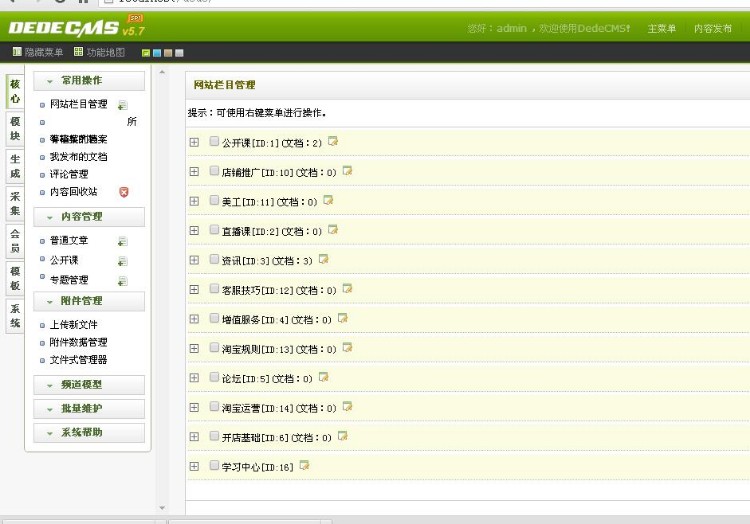Click the edit icon beside 公开课[ID:1]
This screenshot has height=524, width=750.
(332, 141)
